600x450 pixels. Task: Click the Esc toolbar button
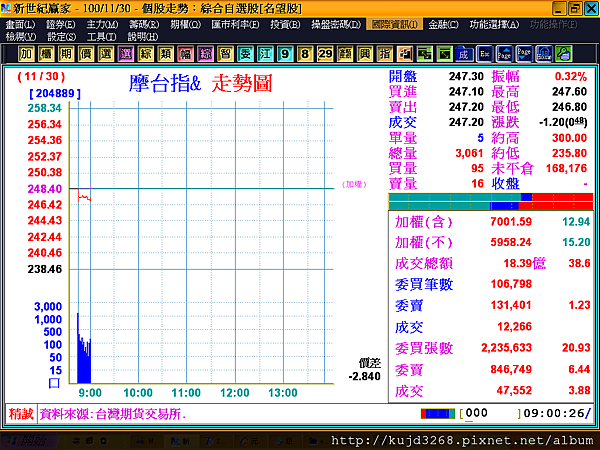(x=484, y=54)
